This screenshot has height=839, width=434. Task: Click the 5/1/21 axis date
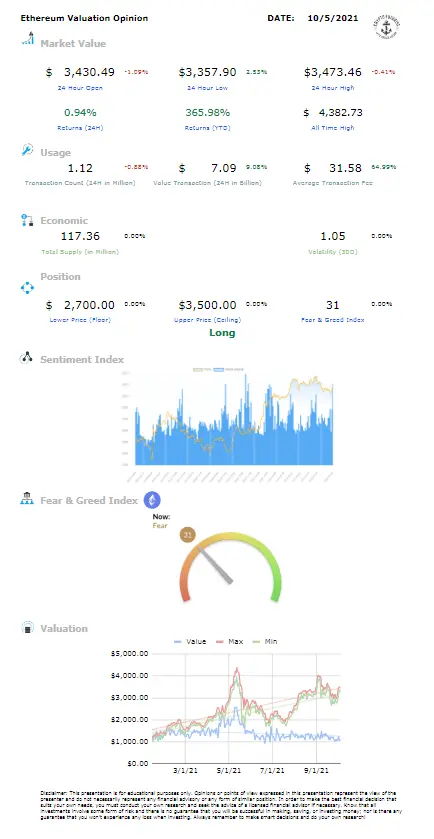click(x=229, y=772)
